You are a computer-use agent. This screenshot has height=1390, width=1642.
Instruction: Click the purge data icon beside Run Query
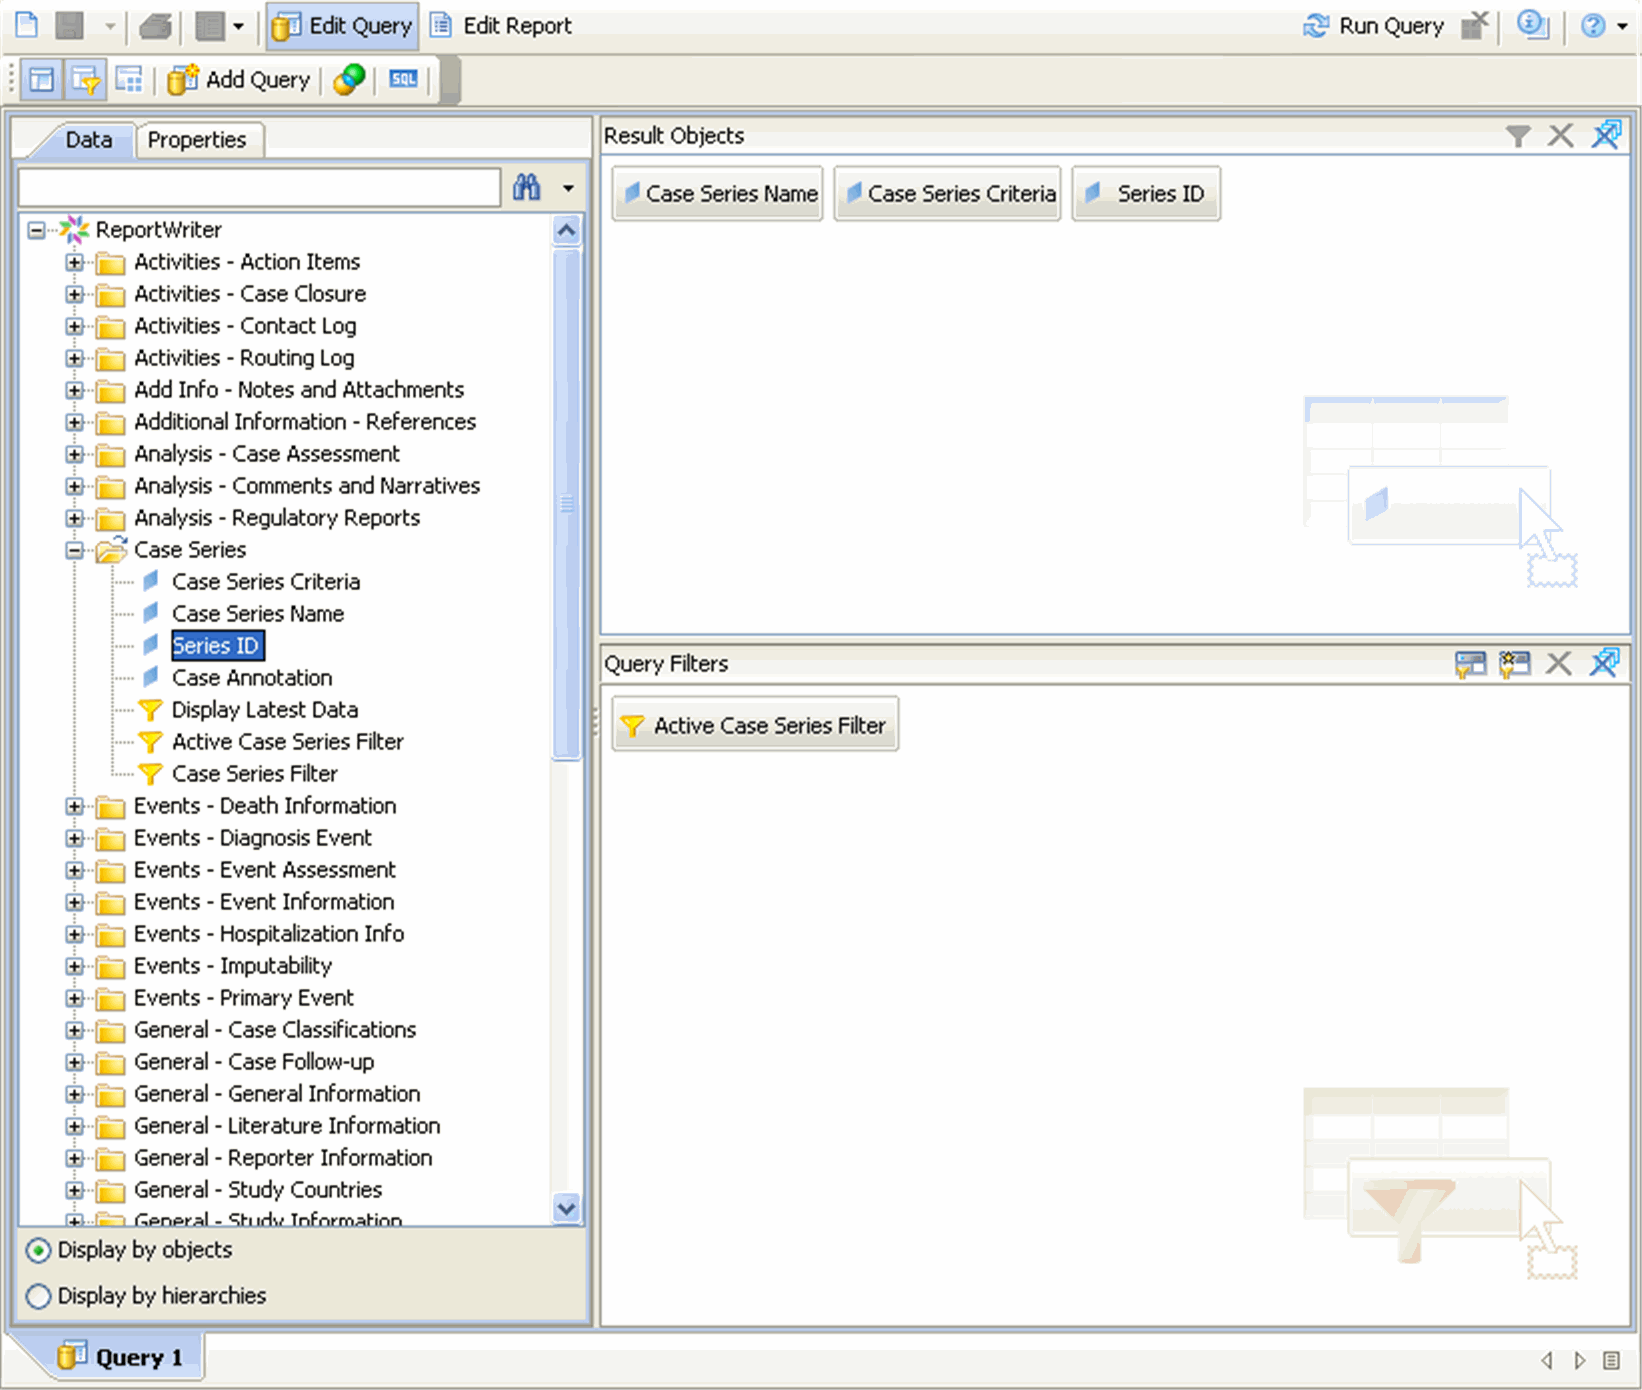pyautogui.click(x=1475, y=25)
